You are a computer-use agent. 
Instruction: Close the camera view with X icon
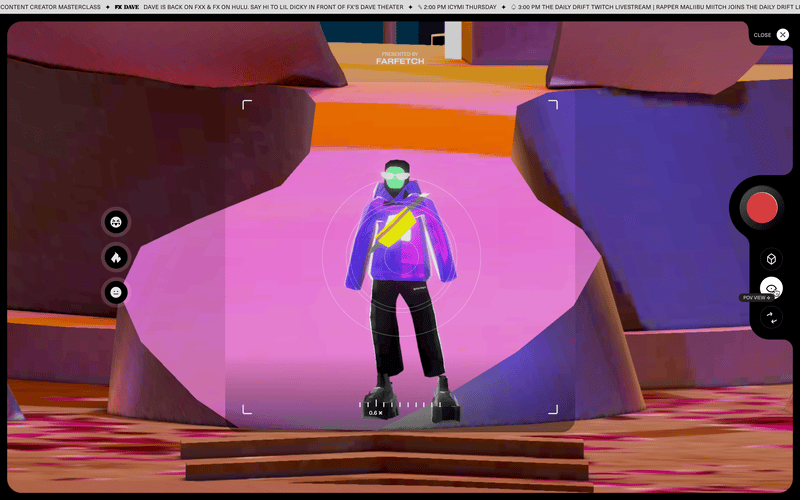[x=782, y=35]
